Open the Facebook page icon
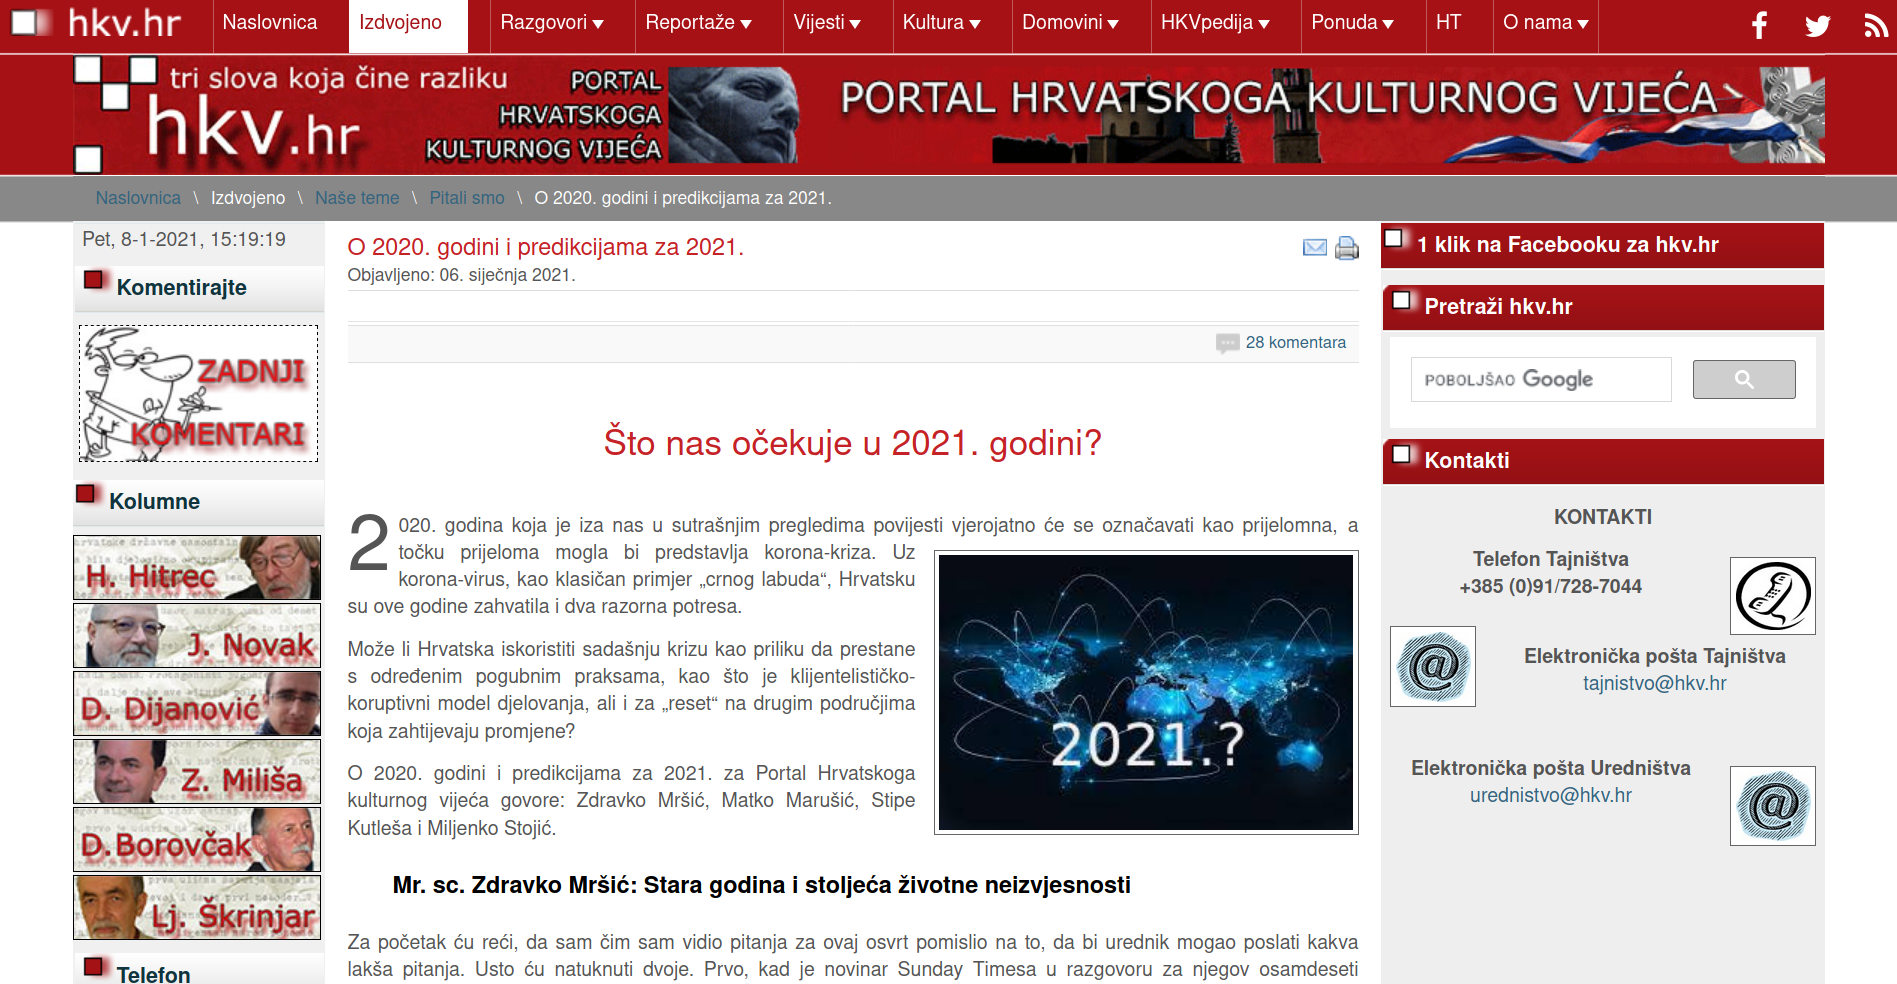 point(1759,25)
